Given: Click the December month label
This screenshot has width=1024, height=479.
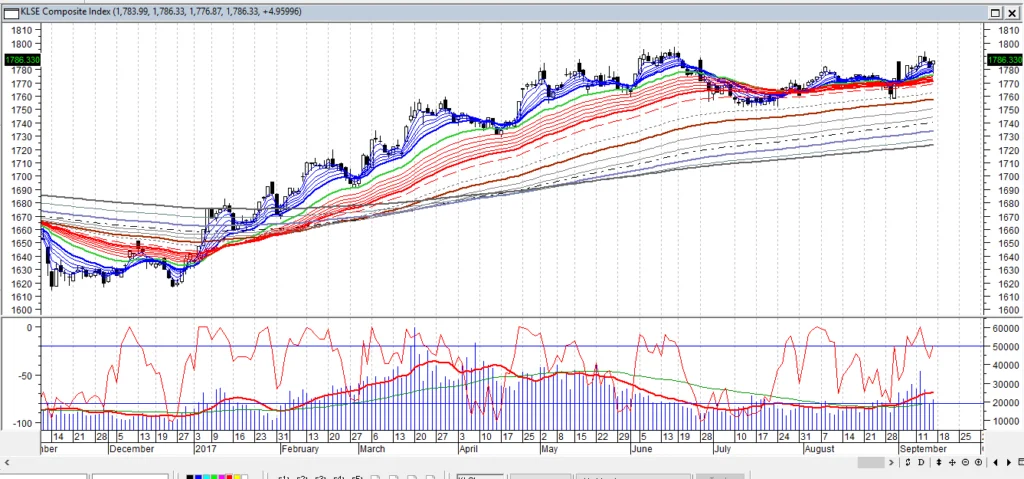Looking at the screenshot, I should coord(132,449).
